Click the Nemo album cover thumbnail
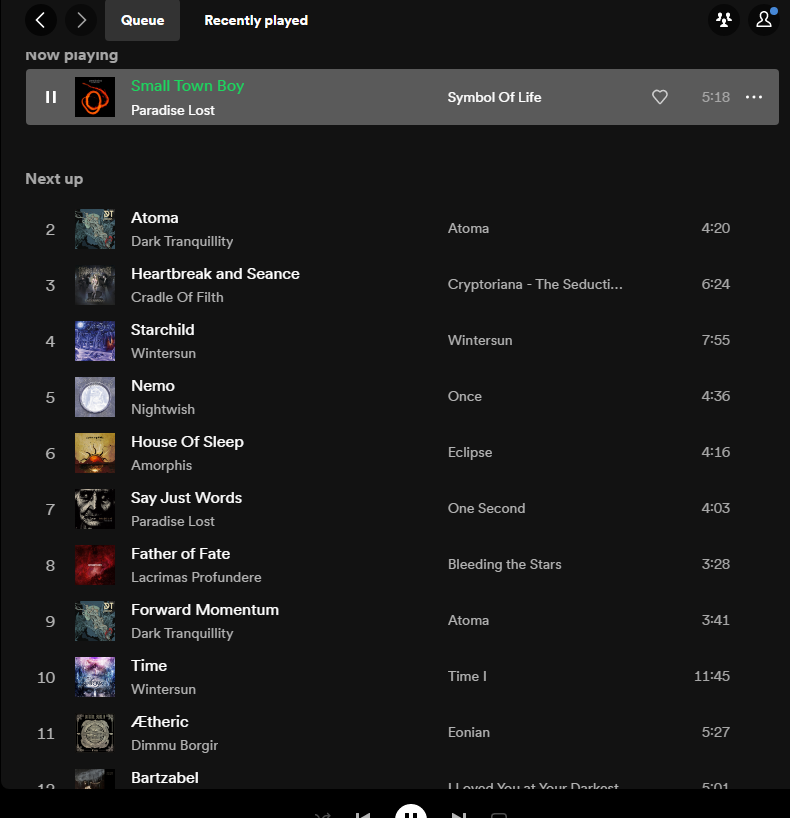 tap(95, 397)
